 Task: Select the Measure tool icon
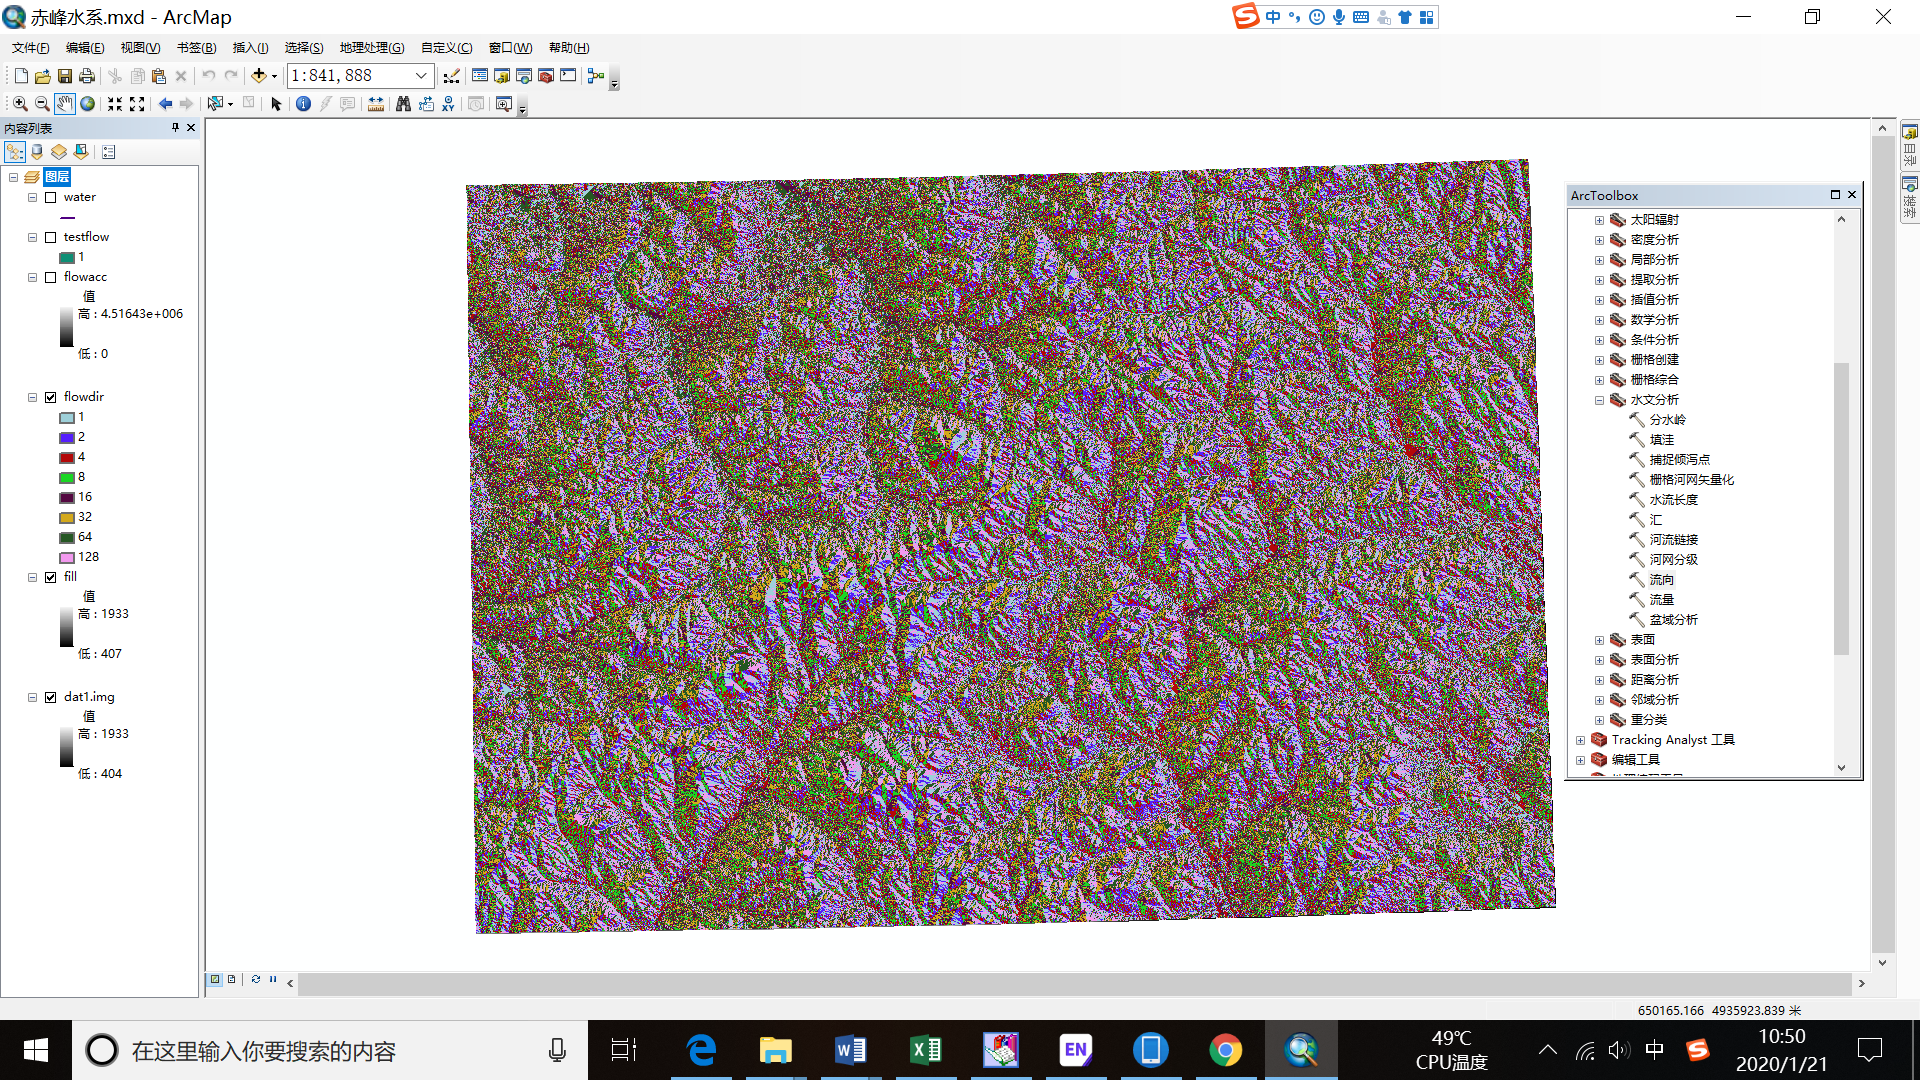[376, 103]
